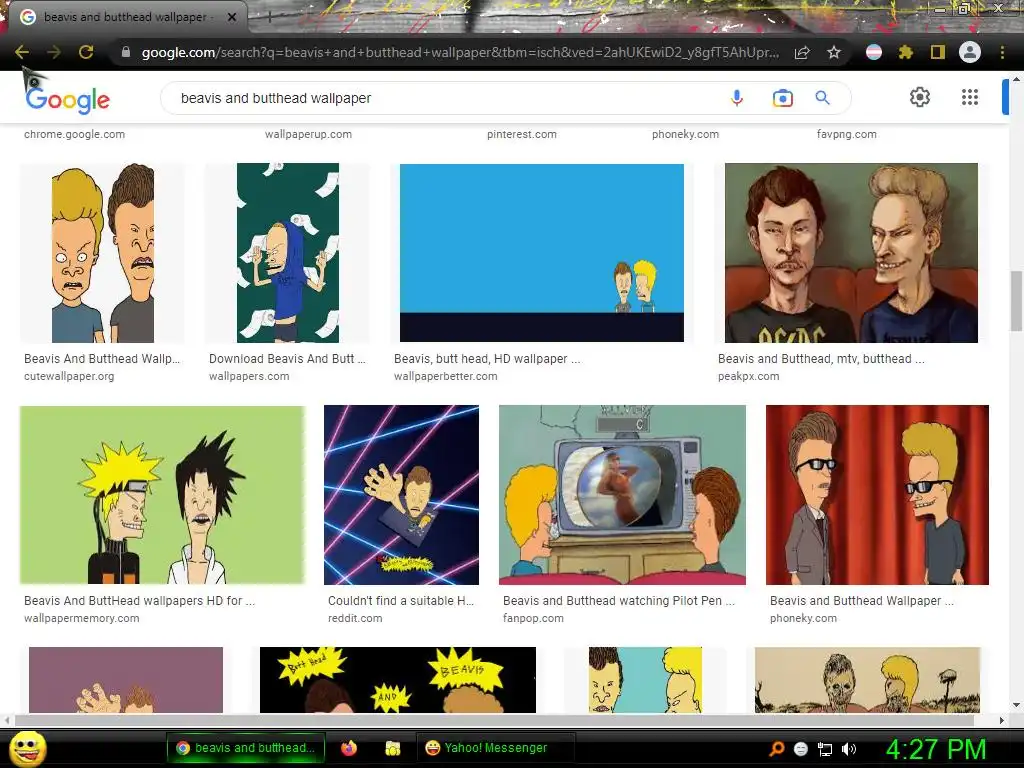Click the 'Download Beavis And Butt ...' link

tap(287, 359)
